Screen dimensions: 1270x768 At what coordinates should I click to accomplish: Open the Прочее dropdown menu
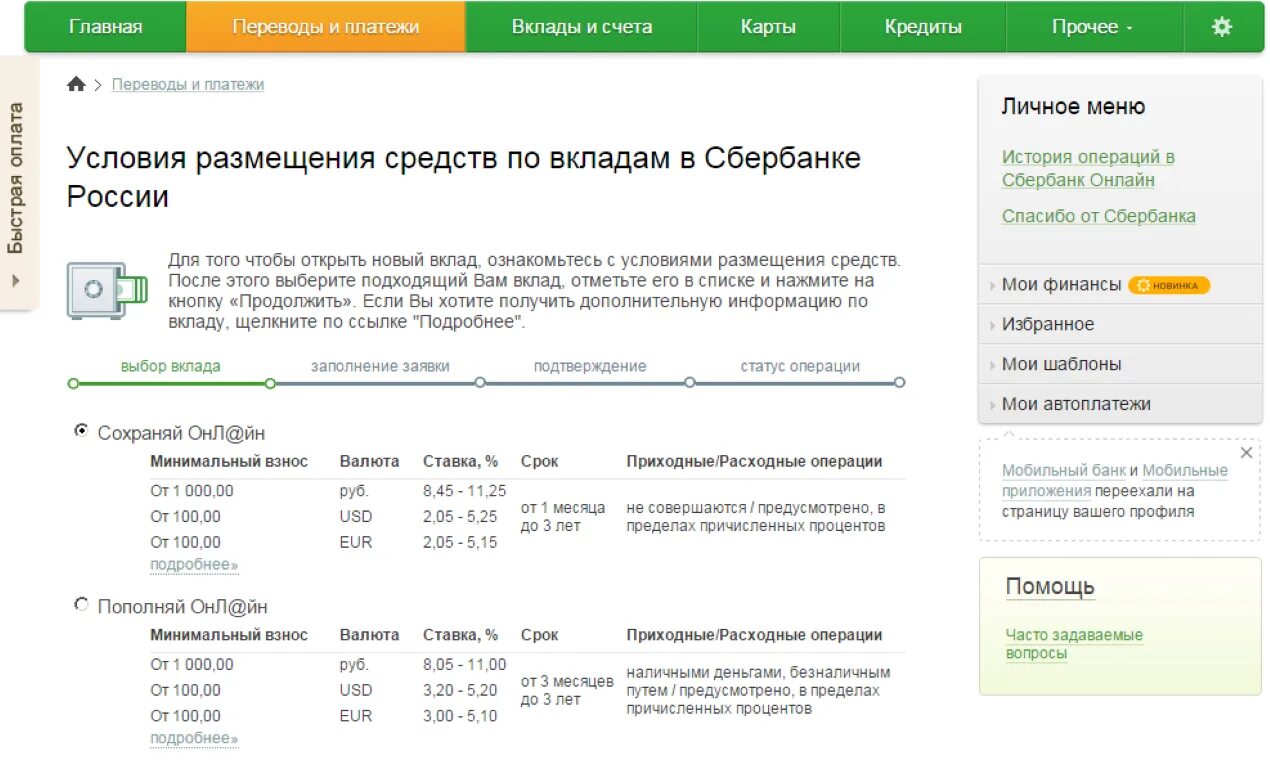click(1093, 27)
